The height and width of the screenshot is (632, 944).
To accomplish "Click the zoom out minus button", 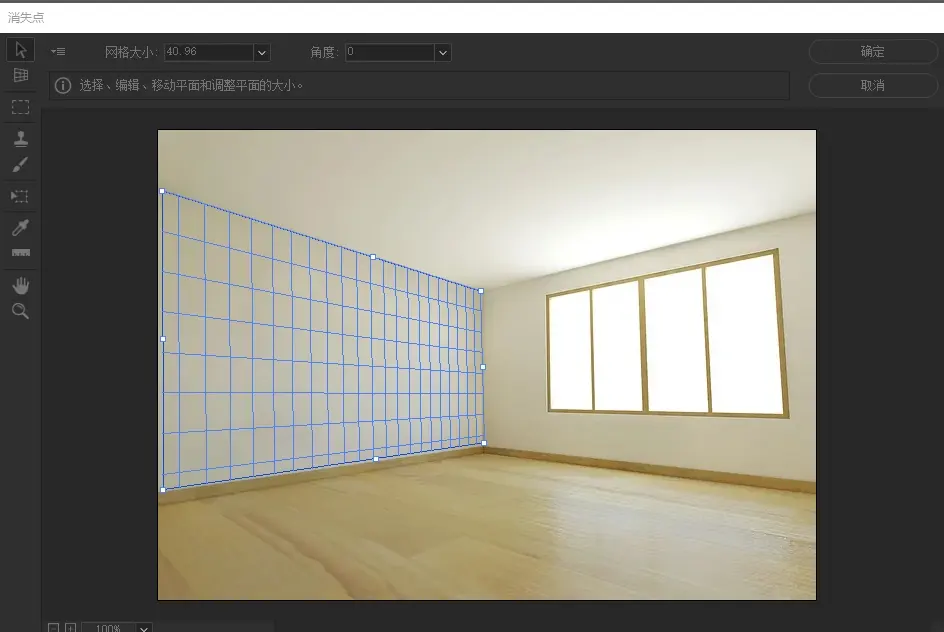I will pyautogui.click(x=54, y=628).
